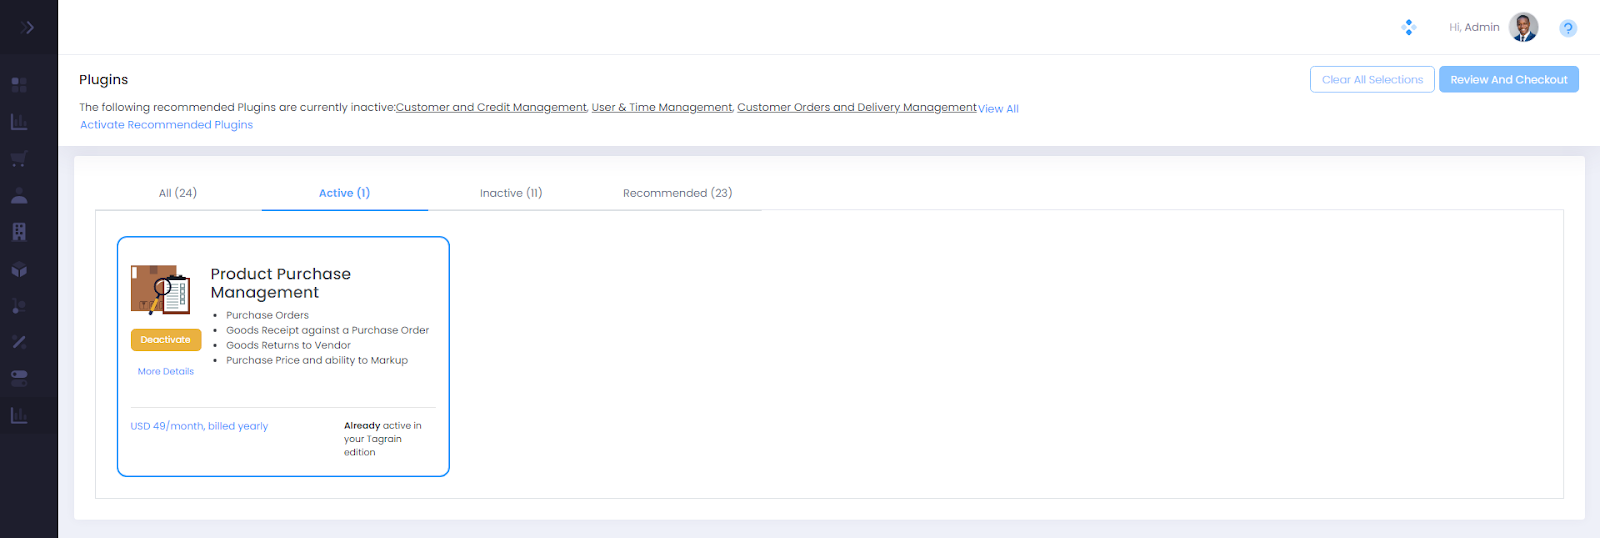Click USD 49/month, billed yearly price

(199, 426)
